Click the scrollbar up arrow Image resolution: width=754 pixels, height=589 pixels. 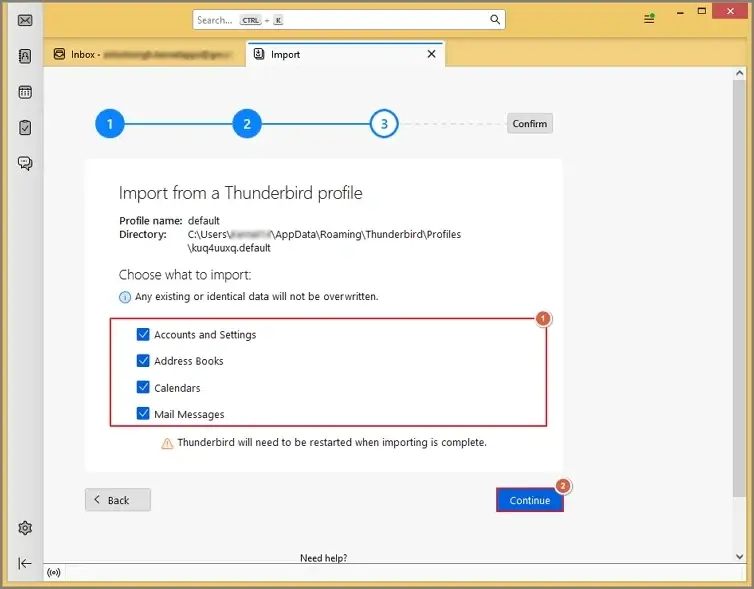click(x=739, y=74)
